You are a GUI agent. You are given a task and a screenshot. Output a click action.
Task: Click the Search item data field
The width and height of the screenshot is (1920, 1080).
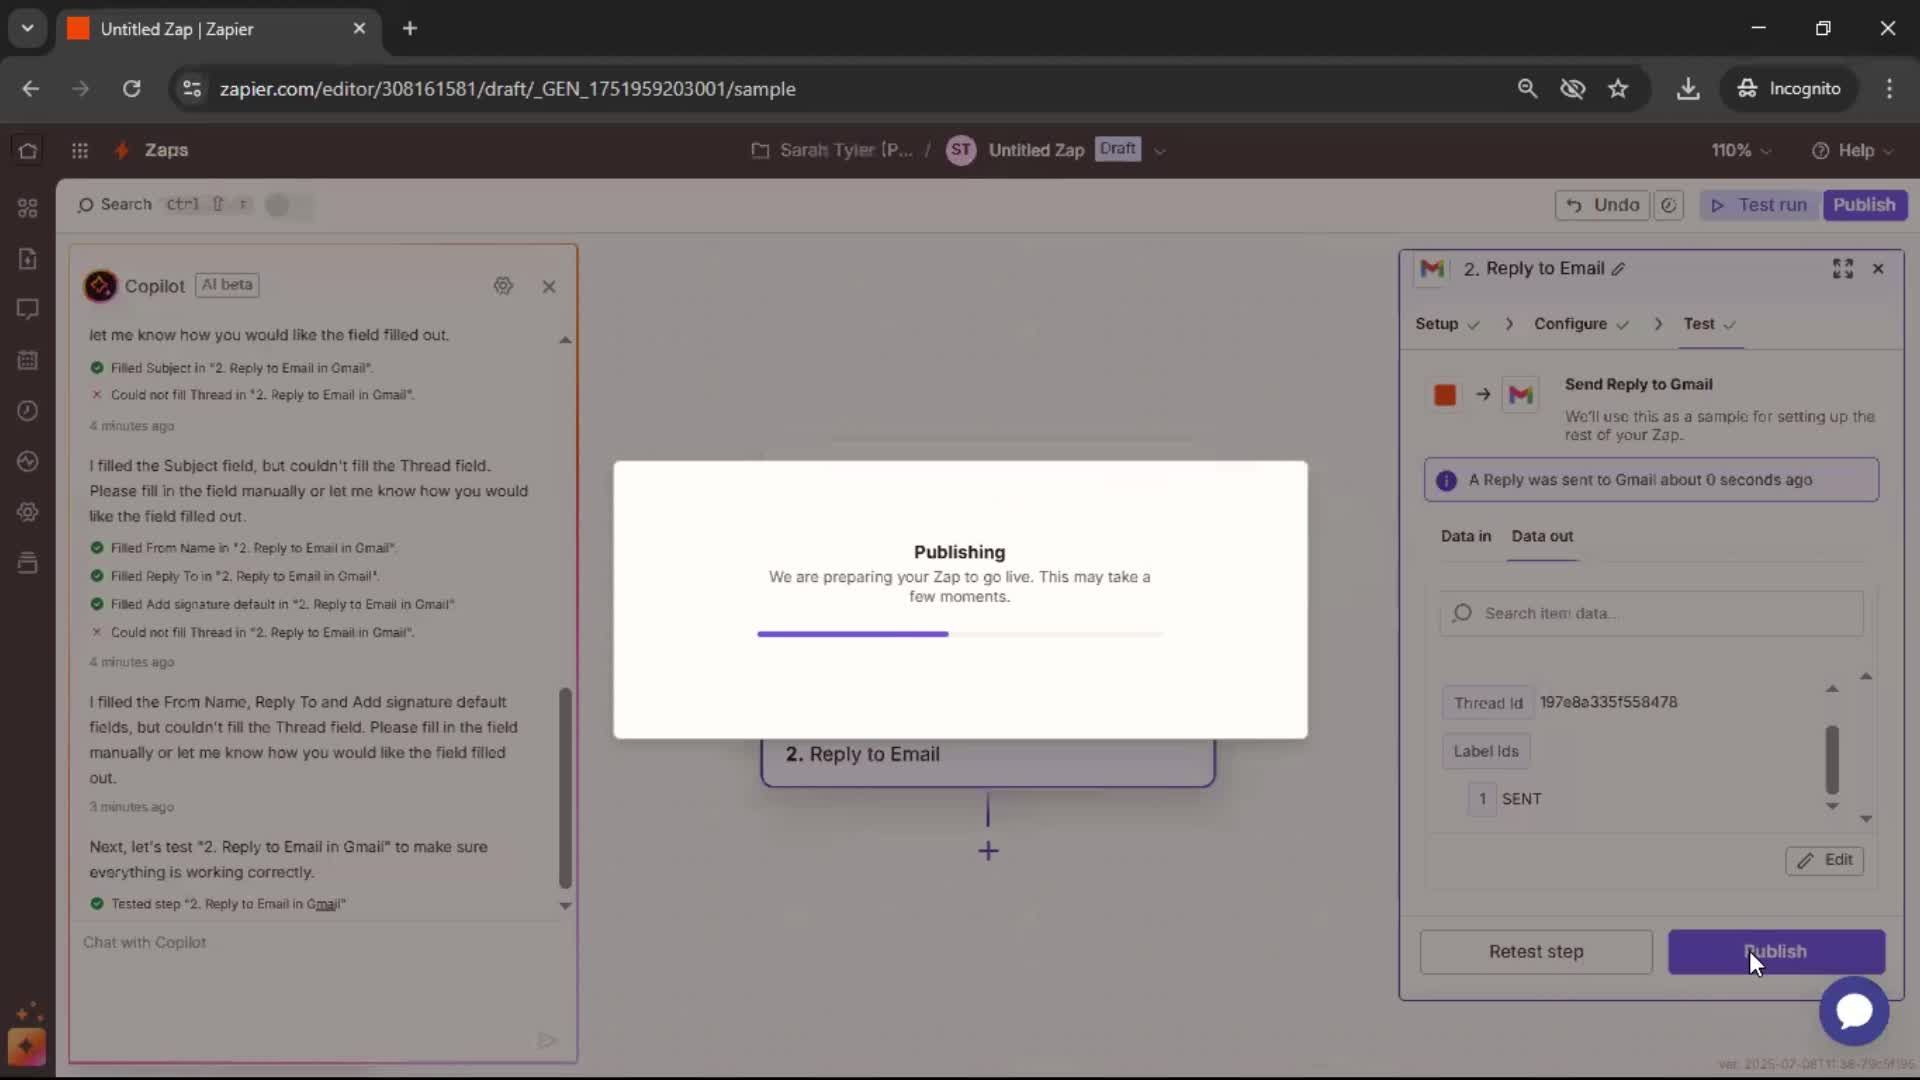[1651, 613]
